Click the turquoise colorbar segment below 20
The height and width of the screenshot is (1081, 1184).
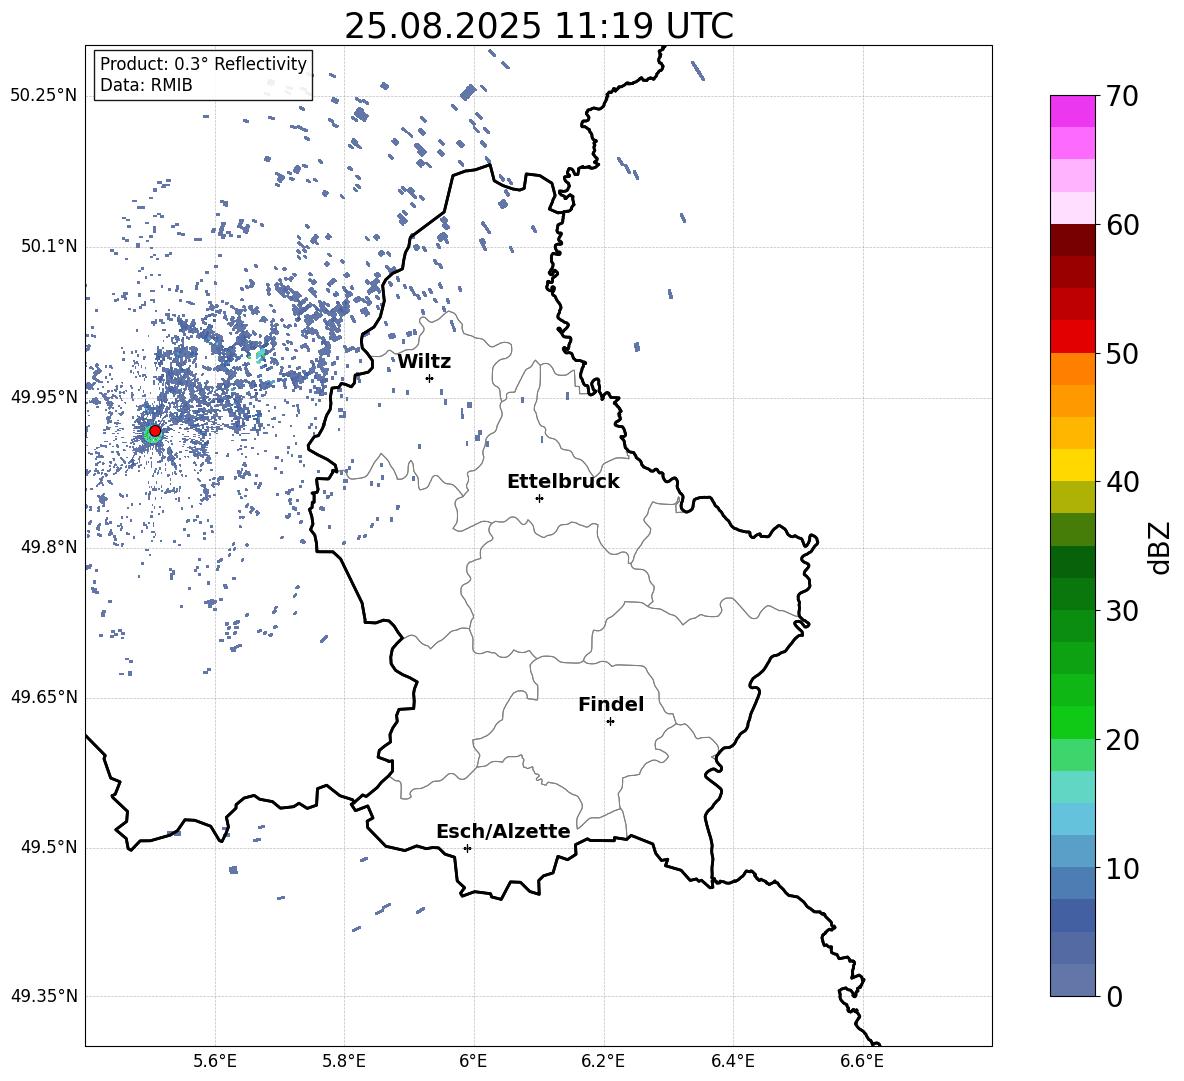[1072, 787]
